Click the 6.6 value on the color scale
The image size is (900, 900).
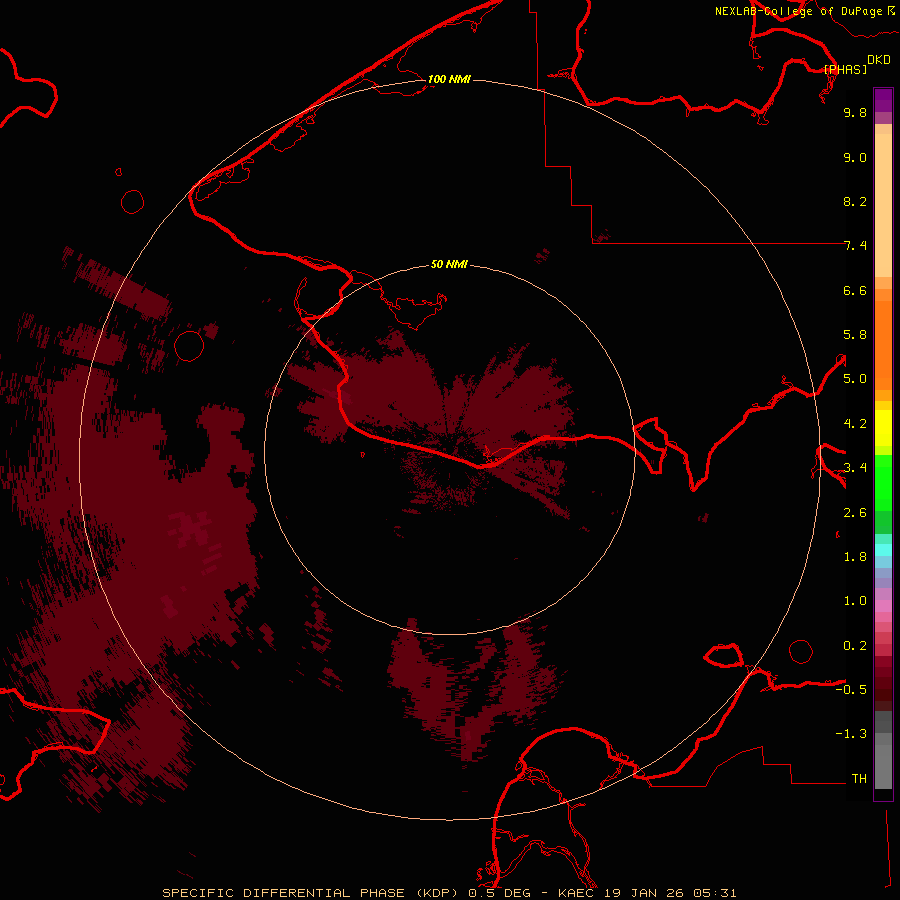855,290
